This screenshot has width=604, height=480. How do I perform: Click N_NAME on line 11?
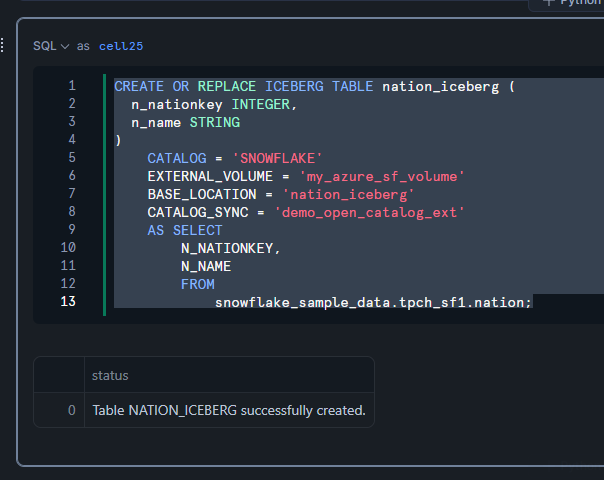206,266
